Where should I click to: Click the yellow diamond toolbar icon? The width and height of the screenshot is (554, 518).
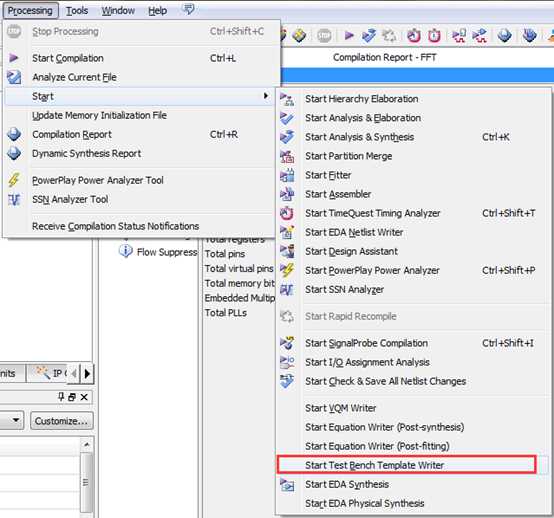click(299, 35)
